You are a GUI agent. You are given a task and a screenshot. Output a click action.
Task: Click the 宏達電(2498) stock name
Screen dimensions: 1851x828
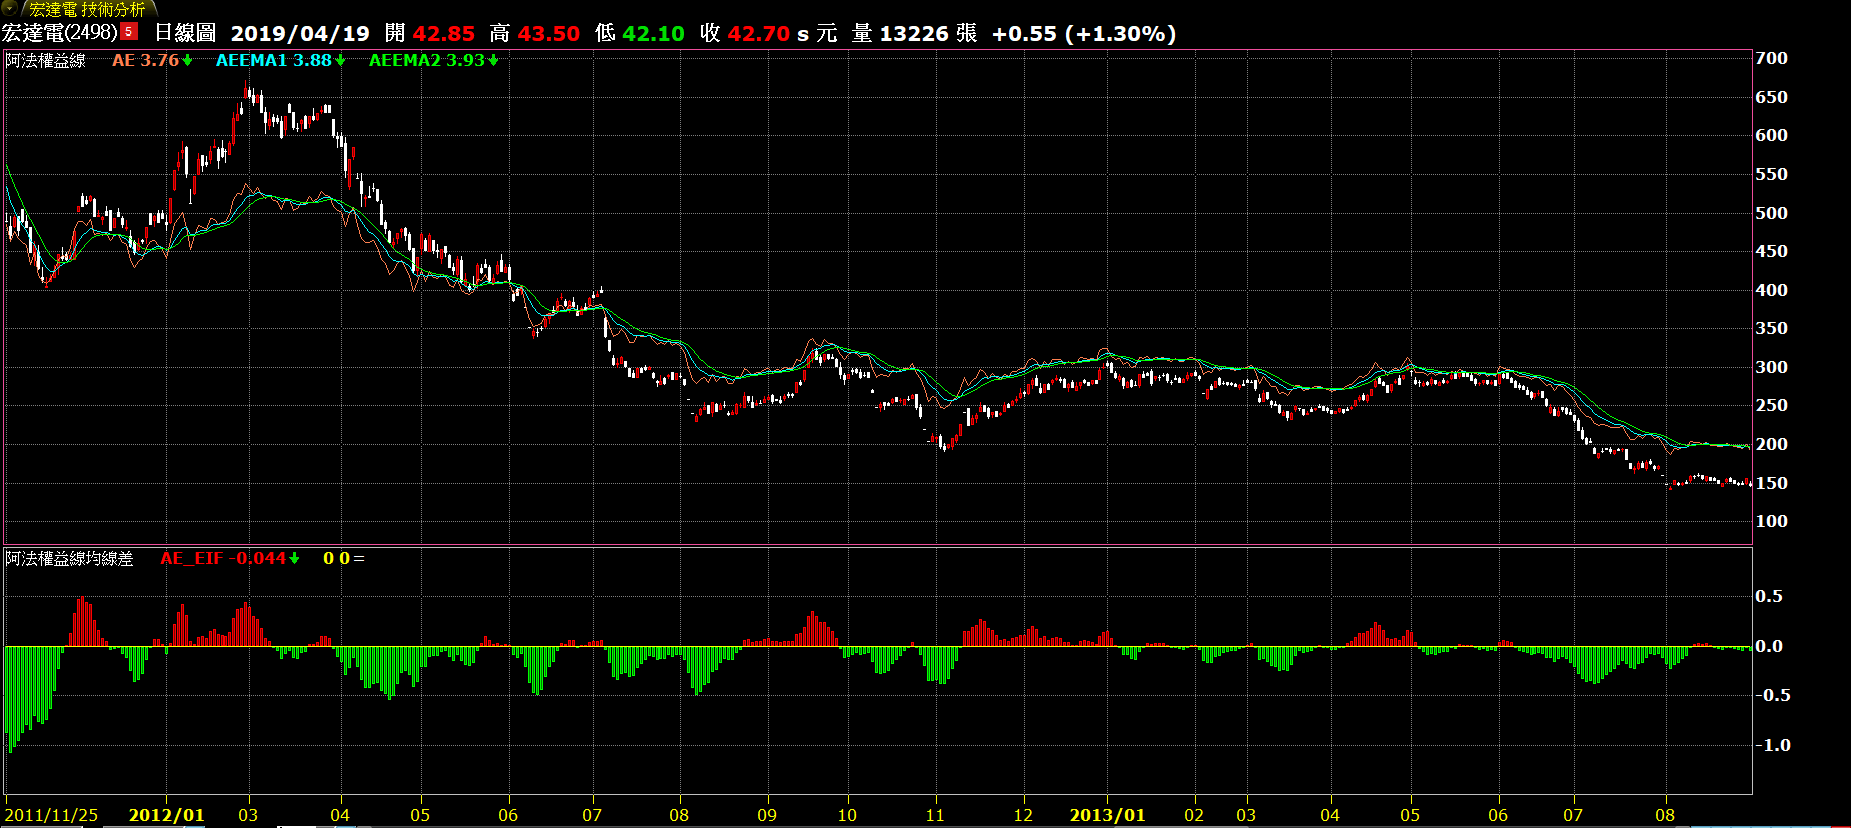60,33
